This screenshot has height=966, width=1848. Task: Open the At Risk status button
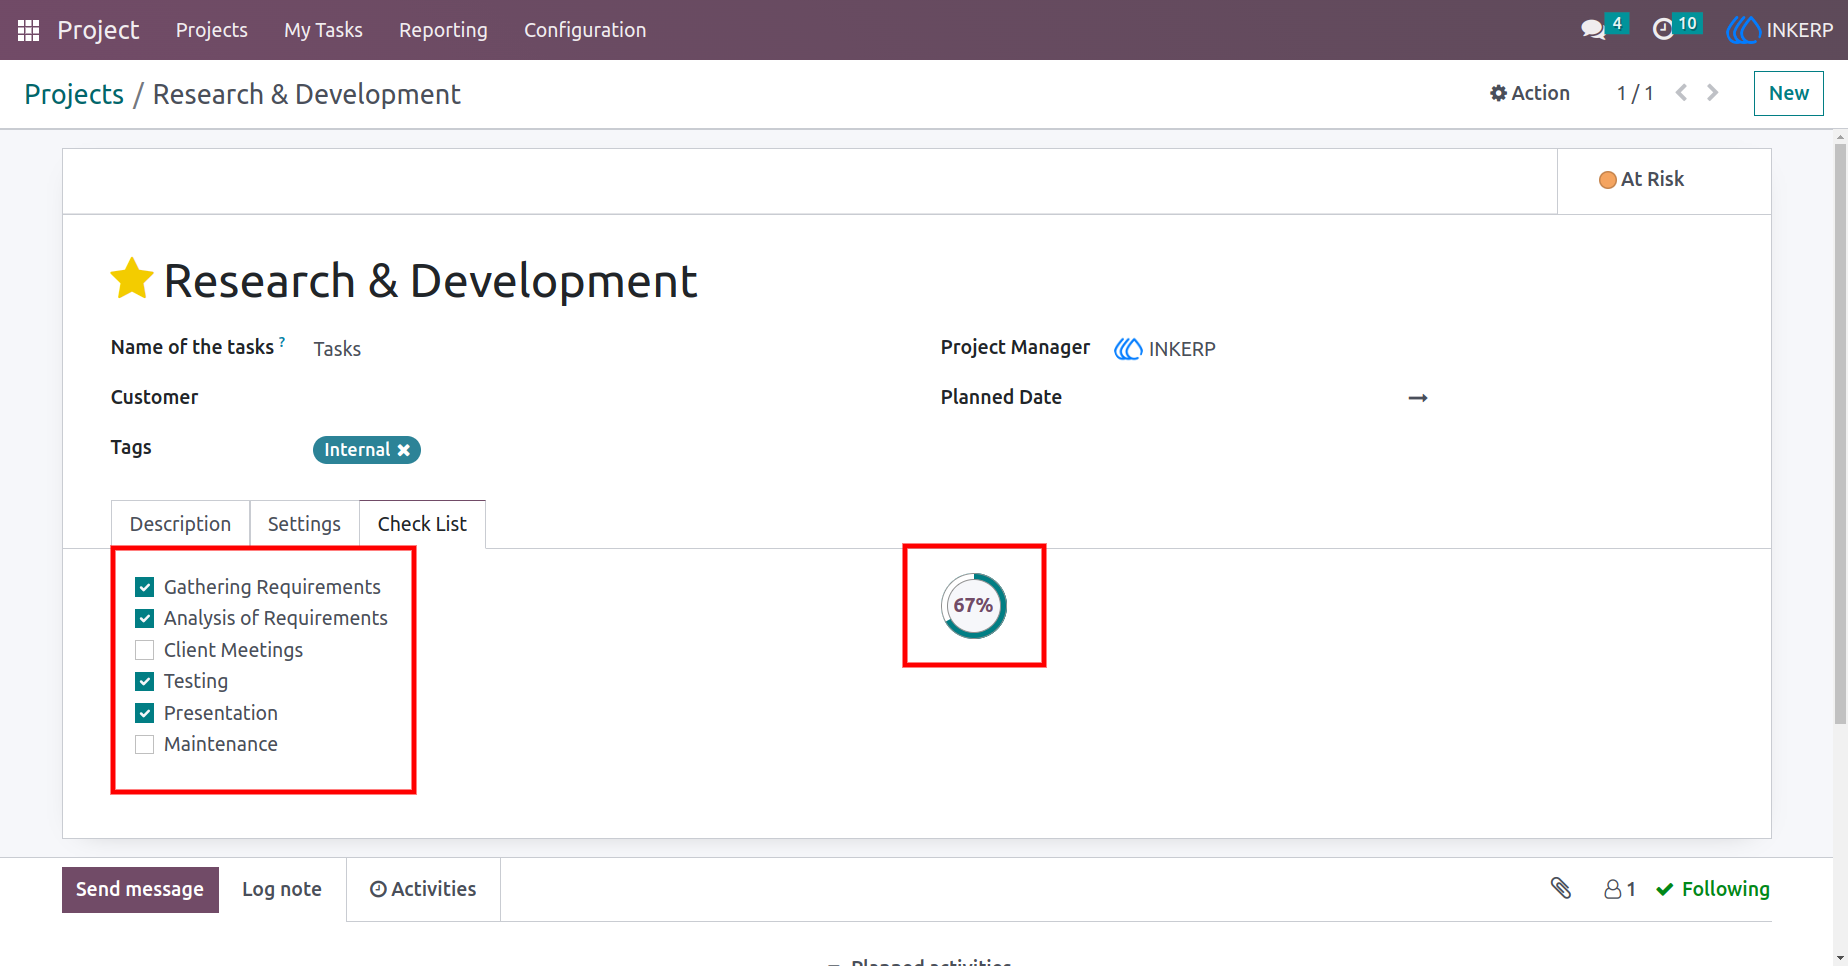coord(1664,180)
